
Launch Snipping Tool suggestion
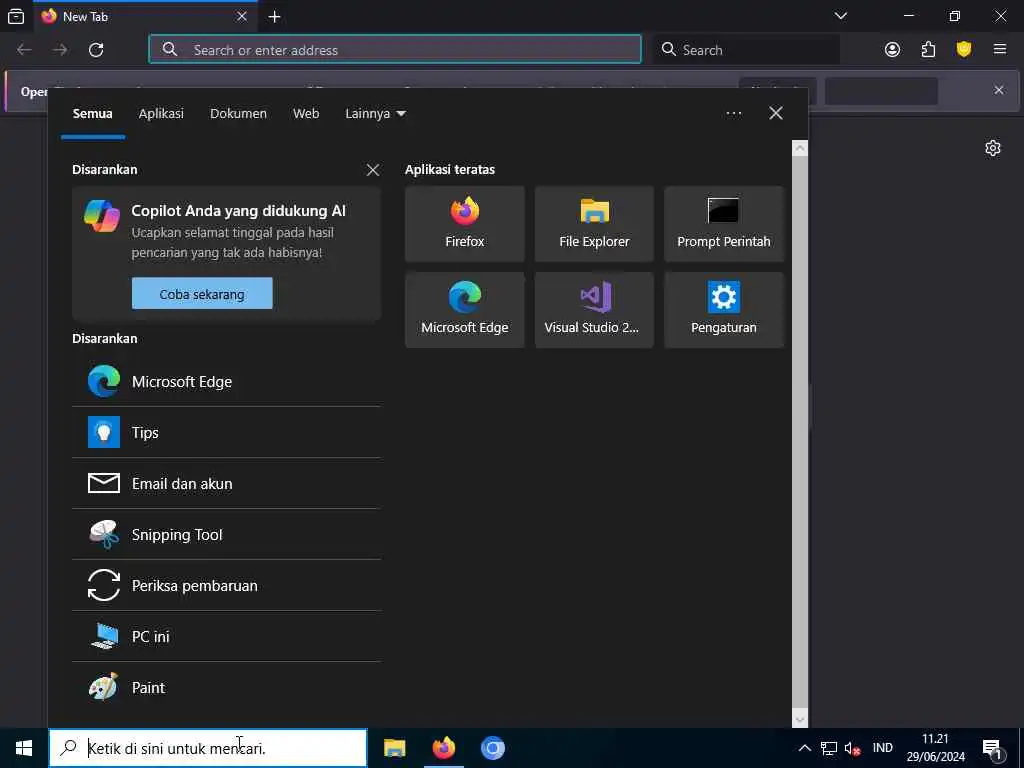(226, 534)
